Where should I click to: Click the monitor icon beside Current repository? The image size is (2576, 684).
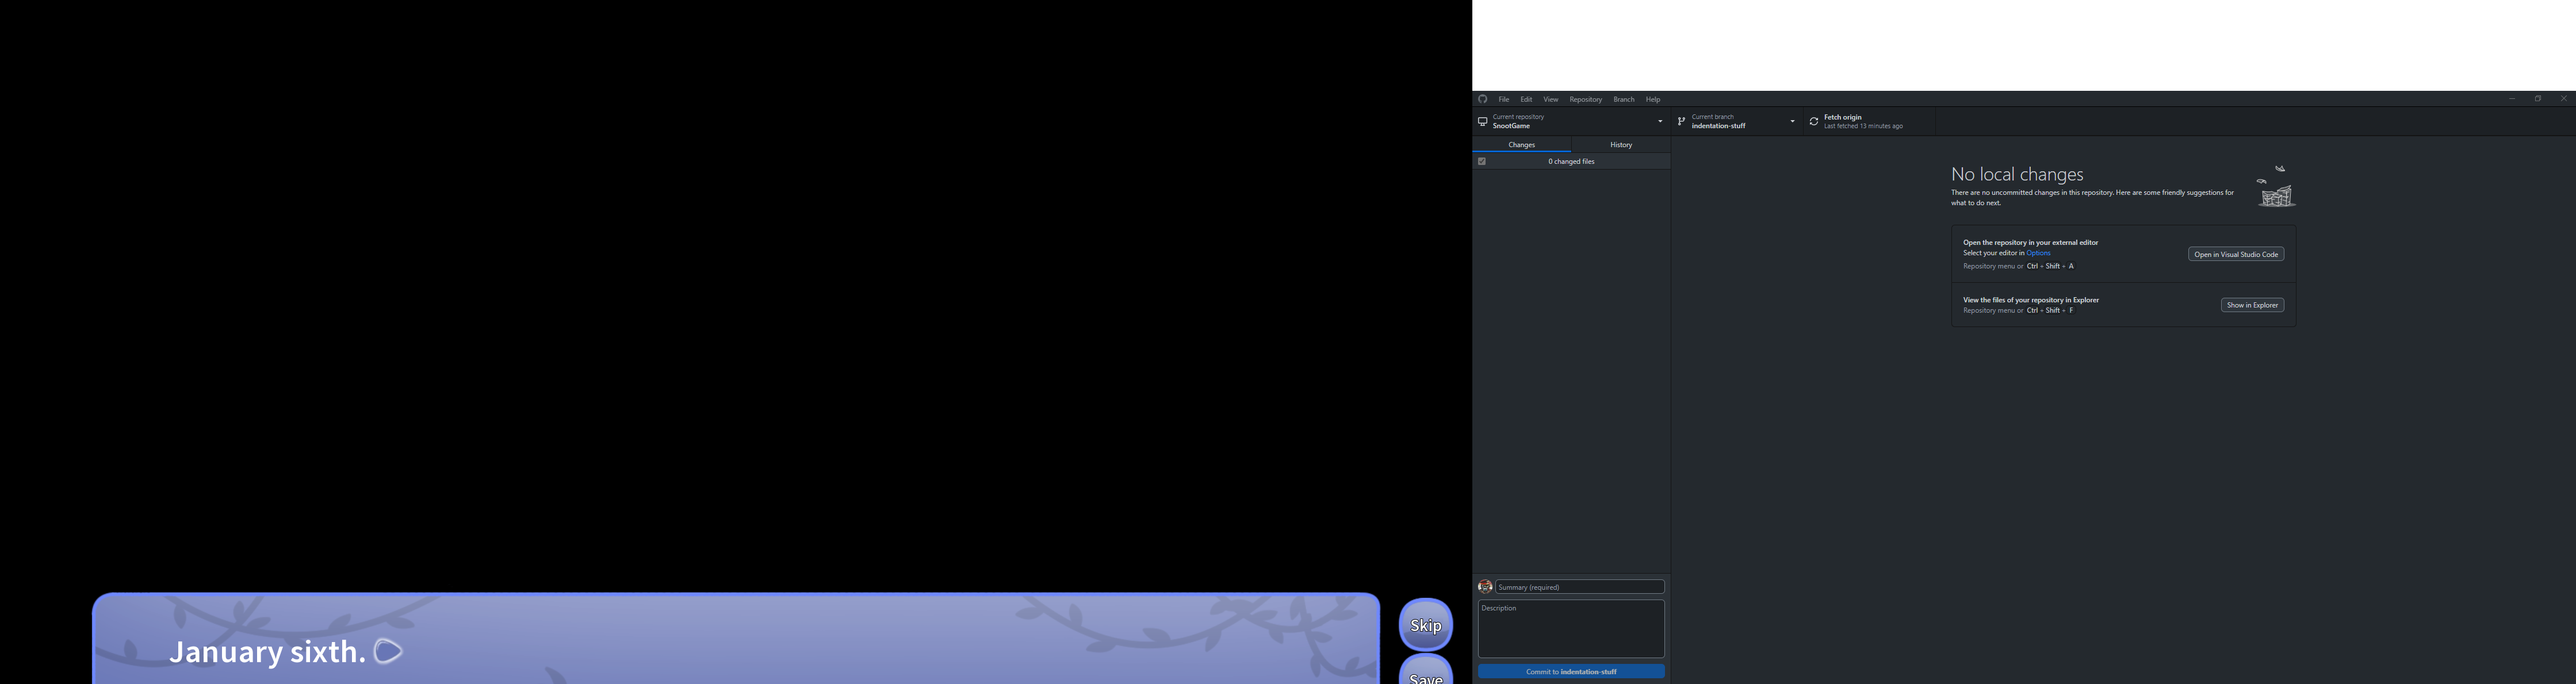1482,122
